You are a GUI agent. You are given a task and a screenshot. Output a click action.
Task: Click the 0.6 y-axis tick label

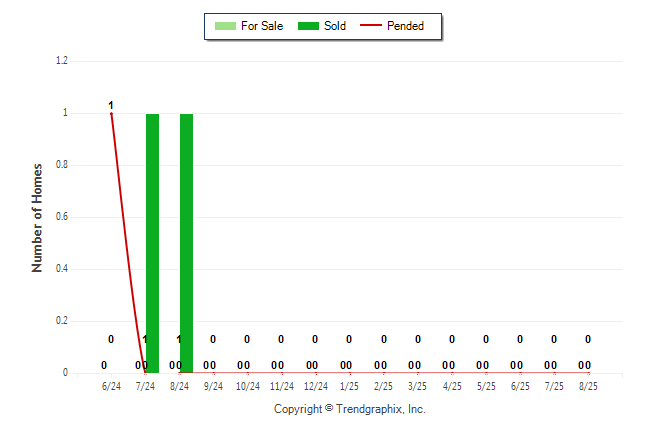[62, 216]
